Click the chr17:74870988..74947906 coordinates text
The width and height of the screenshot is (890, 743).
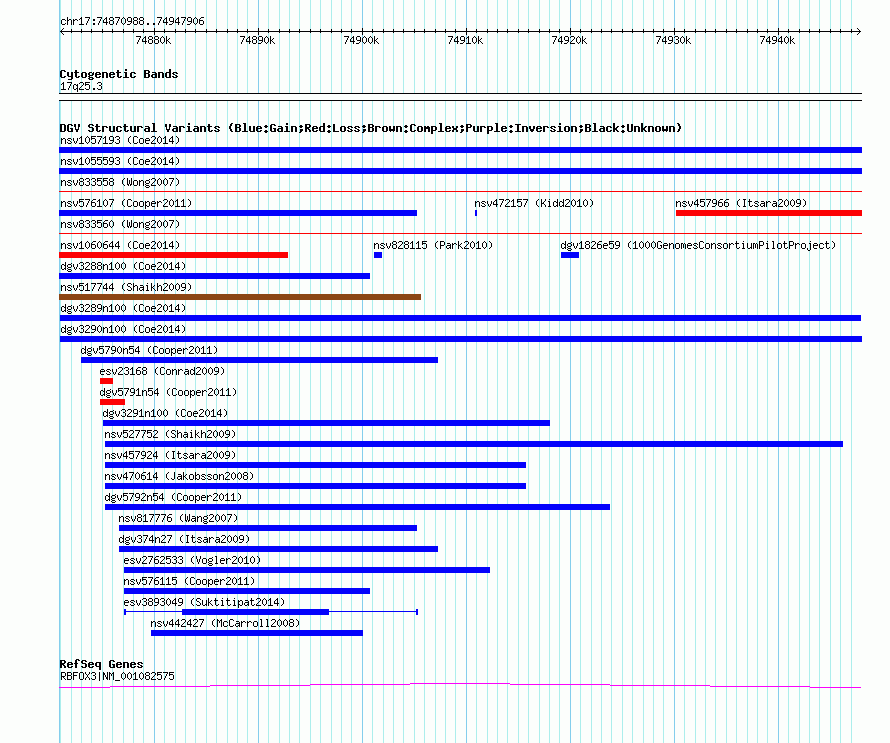pyautogui.click(x=132, y=21)
